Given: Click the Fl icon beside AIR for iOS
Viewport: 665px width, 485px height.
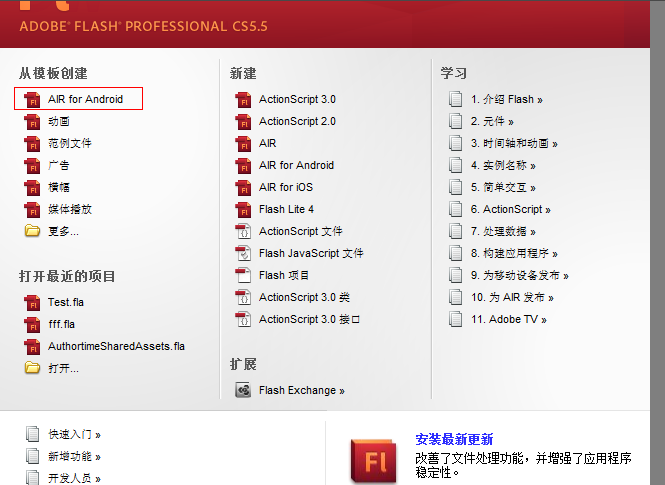Looking at the screenshot, I should (x=243, y=187).
